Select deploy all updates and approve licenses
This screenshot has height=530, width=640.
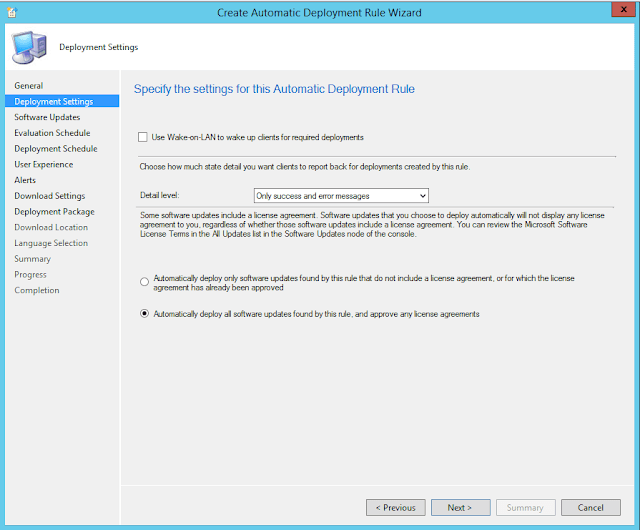click(x=145, y=314)
